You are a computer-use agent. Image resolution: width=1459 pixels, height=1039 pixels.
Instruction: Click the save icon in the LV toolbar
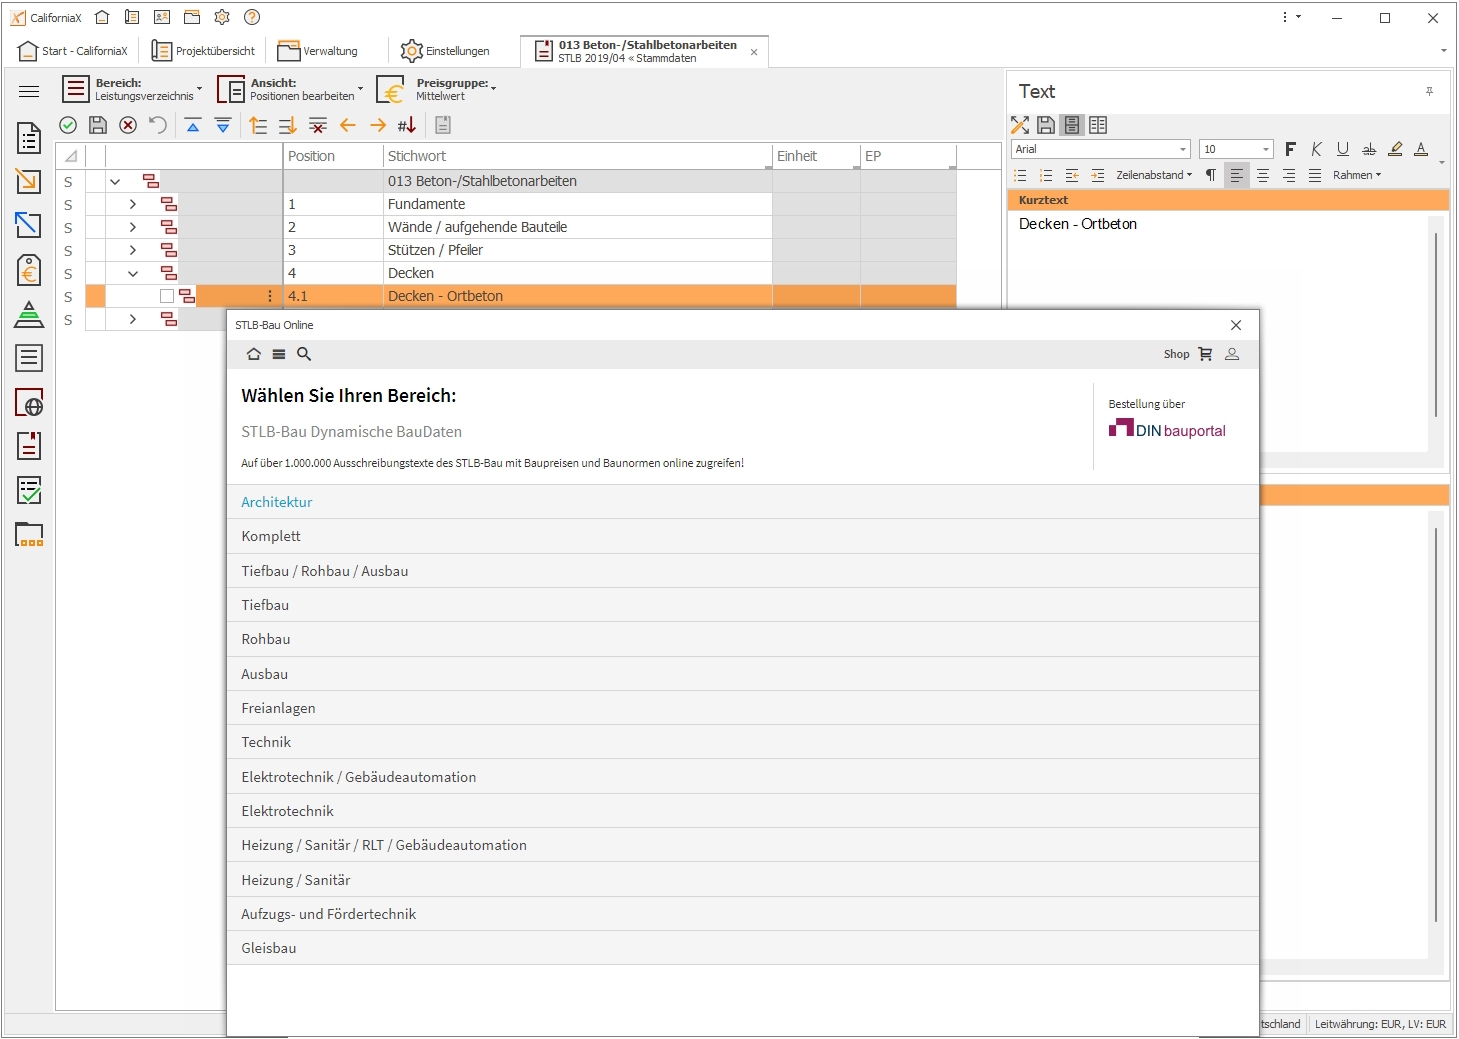pyautogui.click(x=97, y=124)
